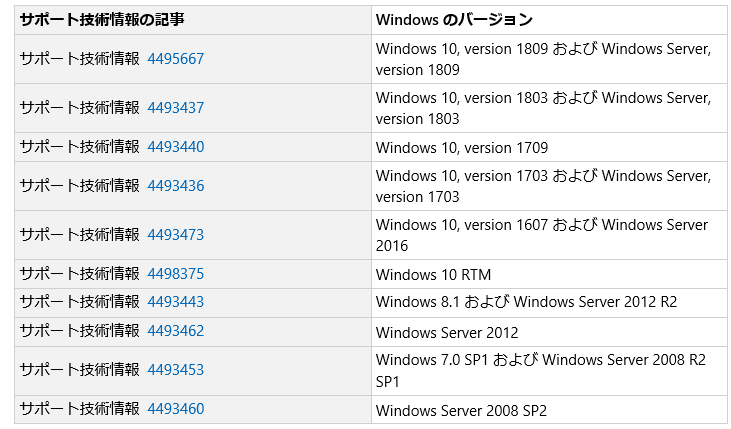Select the cell reading only 'Windows Server 2012'

point(549,332)
